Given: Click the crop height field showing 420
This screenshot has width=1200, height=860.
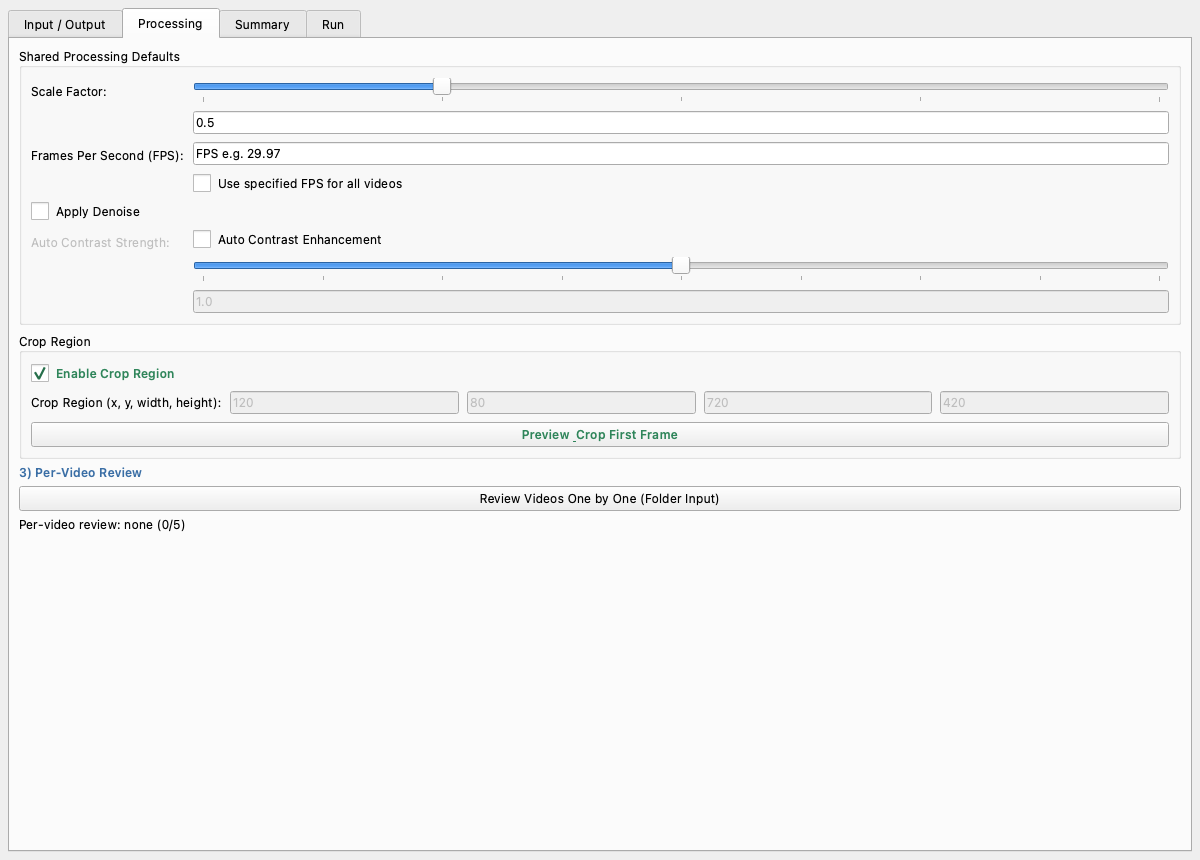Looking at the screenshot, I should (x=1054, y=402).
